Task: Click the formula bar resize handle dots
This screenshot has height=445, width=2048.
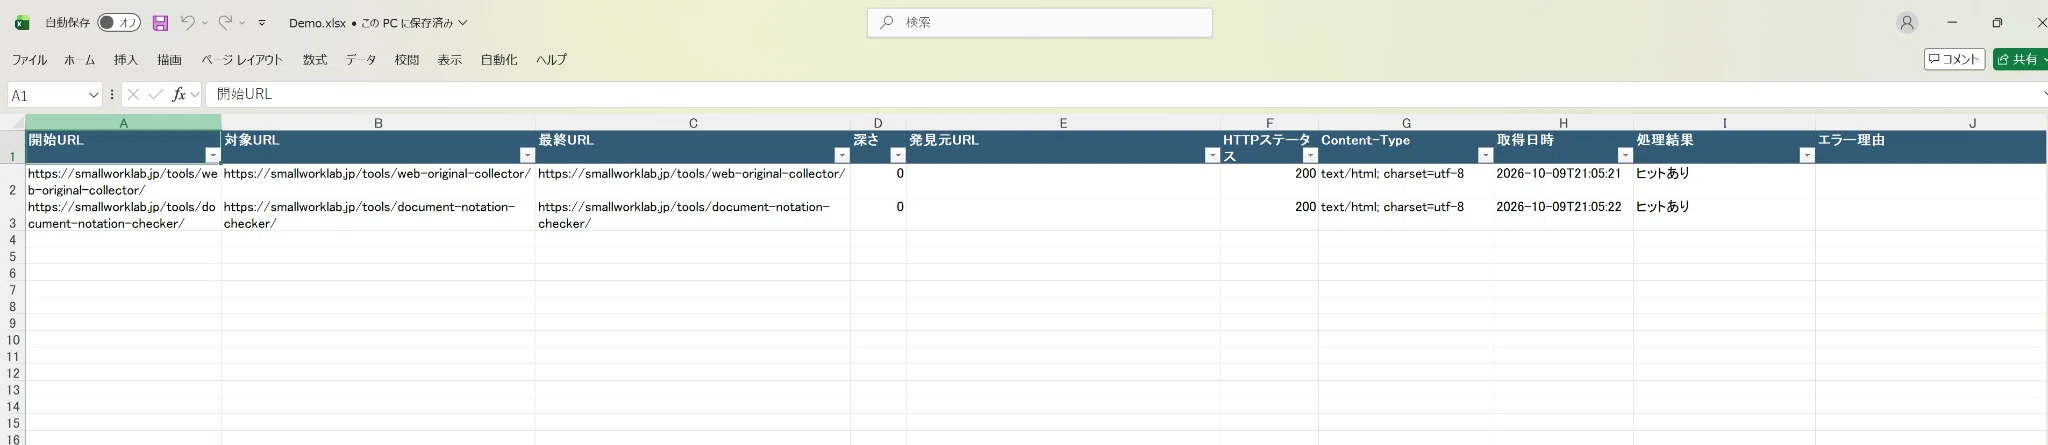Action: point(112,95)
